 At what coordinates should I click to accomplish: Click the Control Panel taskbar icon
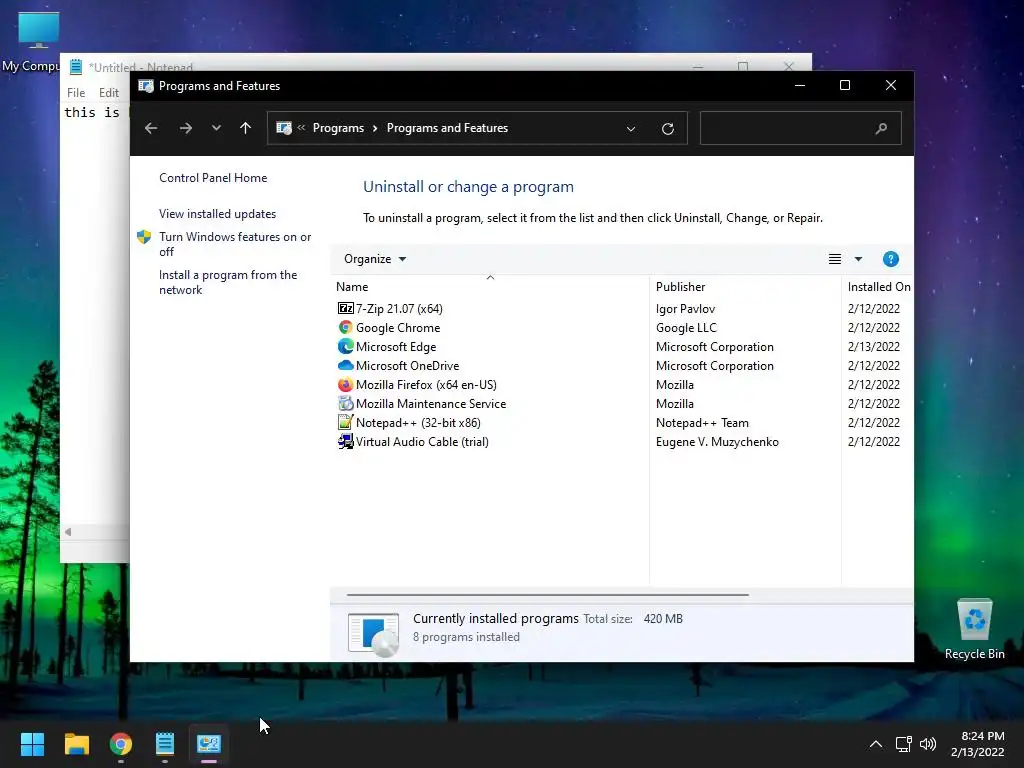[x=209, y=744]
